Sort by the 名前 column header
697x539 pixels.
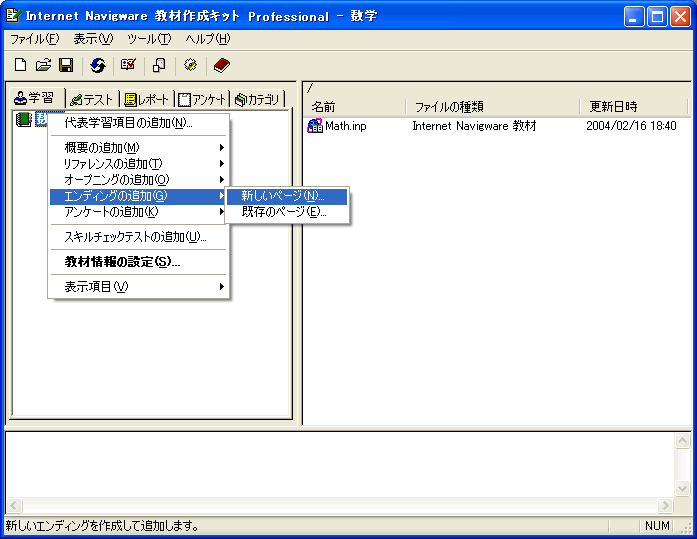click(355, 107)
